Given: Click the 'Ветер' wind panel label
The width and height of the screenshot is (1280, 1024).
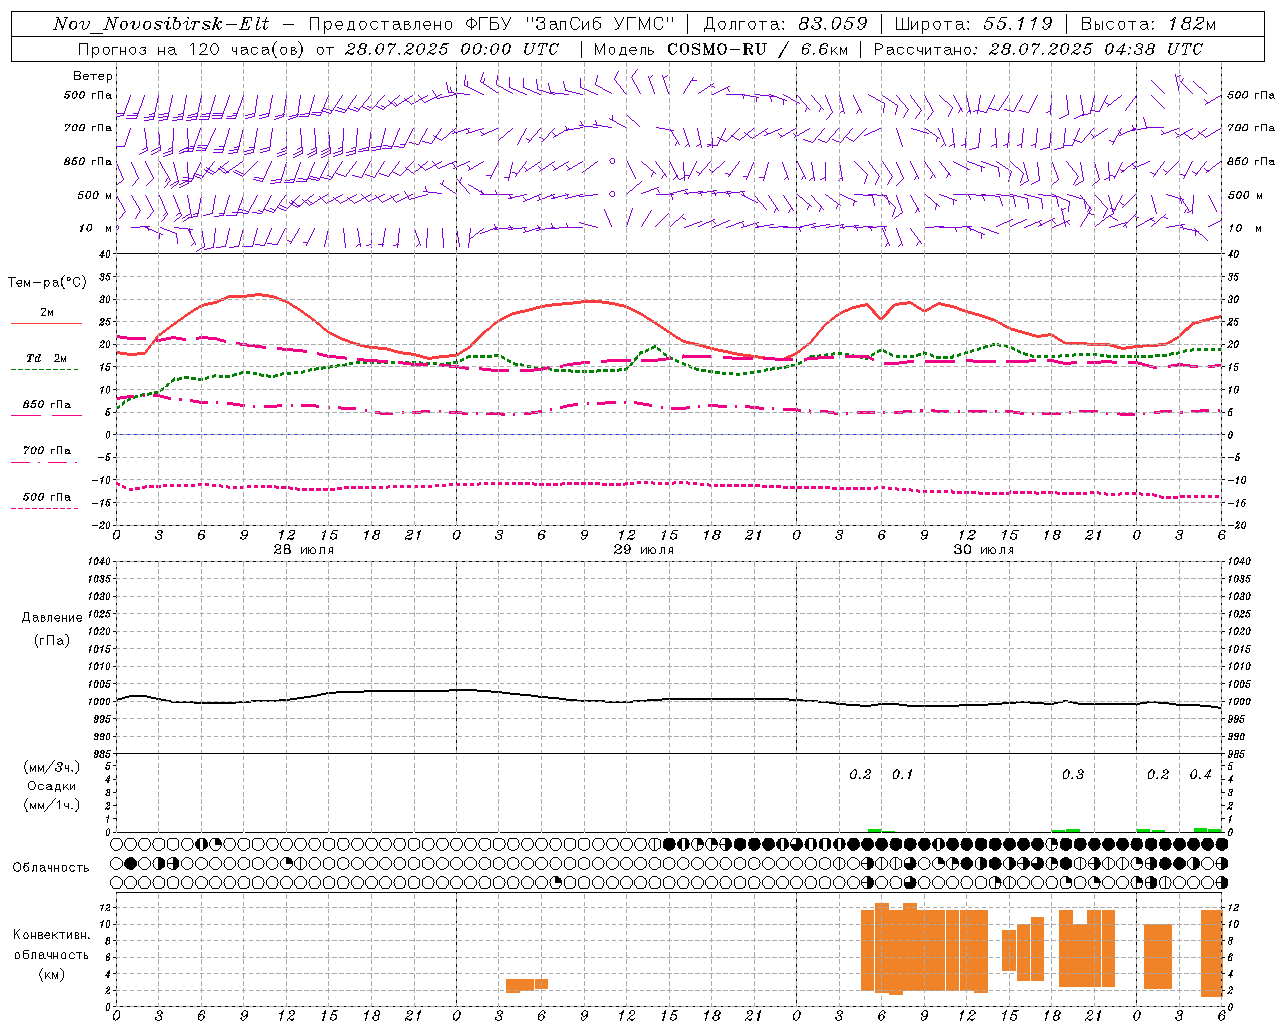Looking at the screenshot, I should point(93,76).
